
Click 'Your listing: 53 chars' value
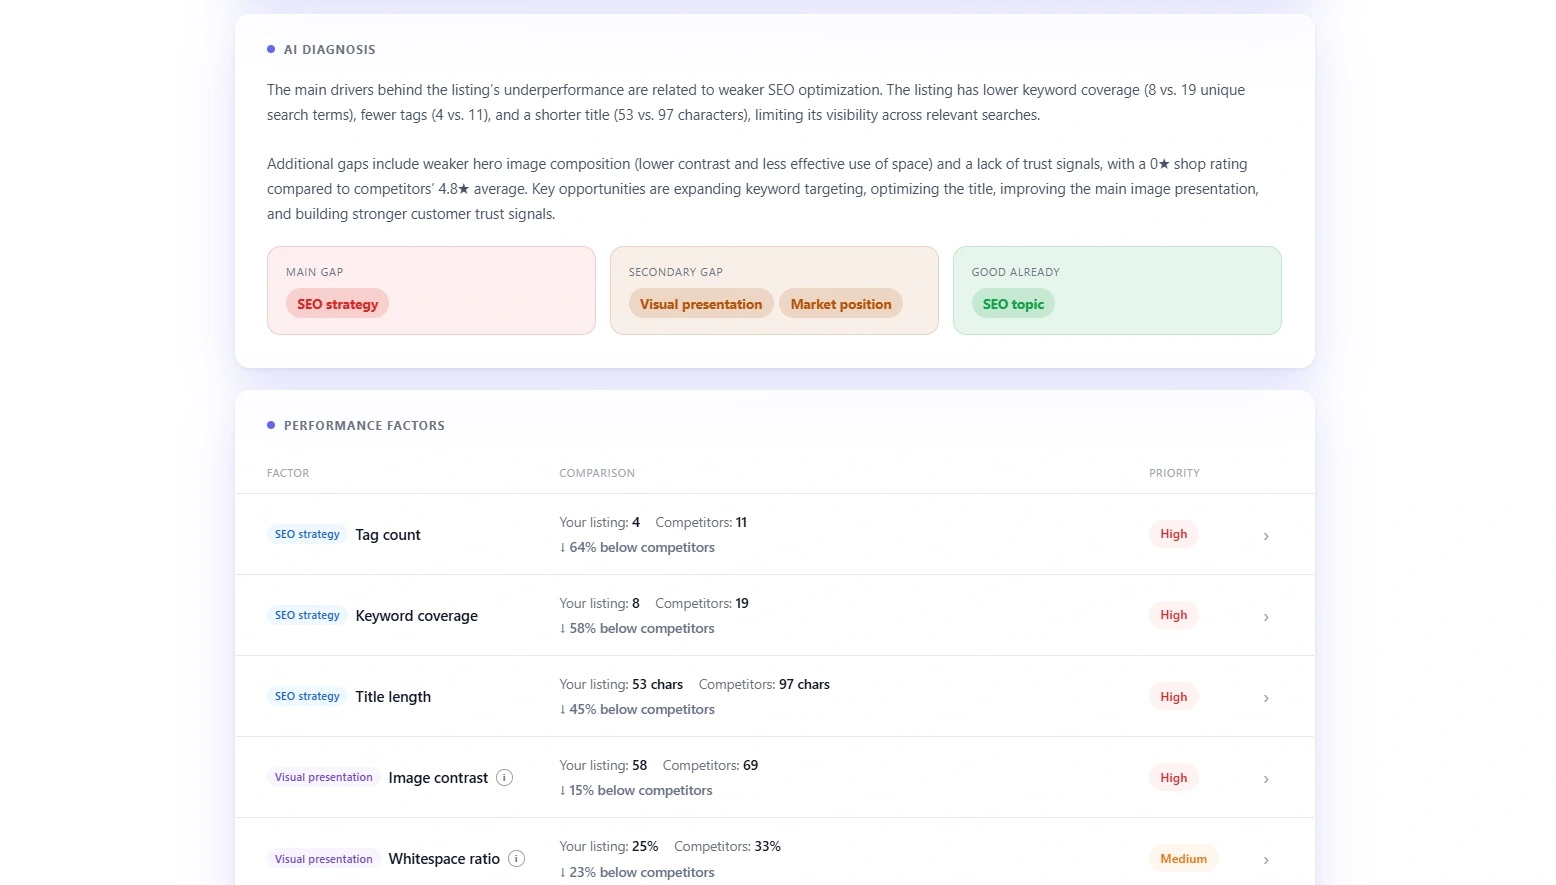pos(621,684)
